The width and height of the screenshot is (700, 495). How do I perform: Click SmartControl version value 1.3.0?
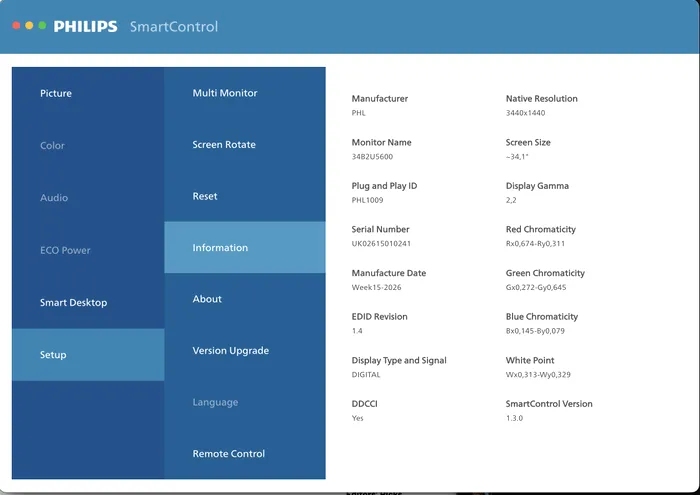[x=514, y=418]
